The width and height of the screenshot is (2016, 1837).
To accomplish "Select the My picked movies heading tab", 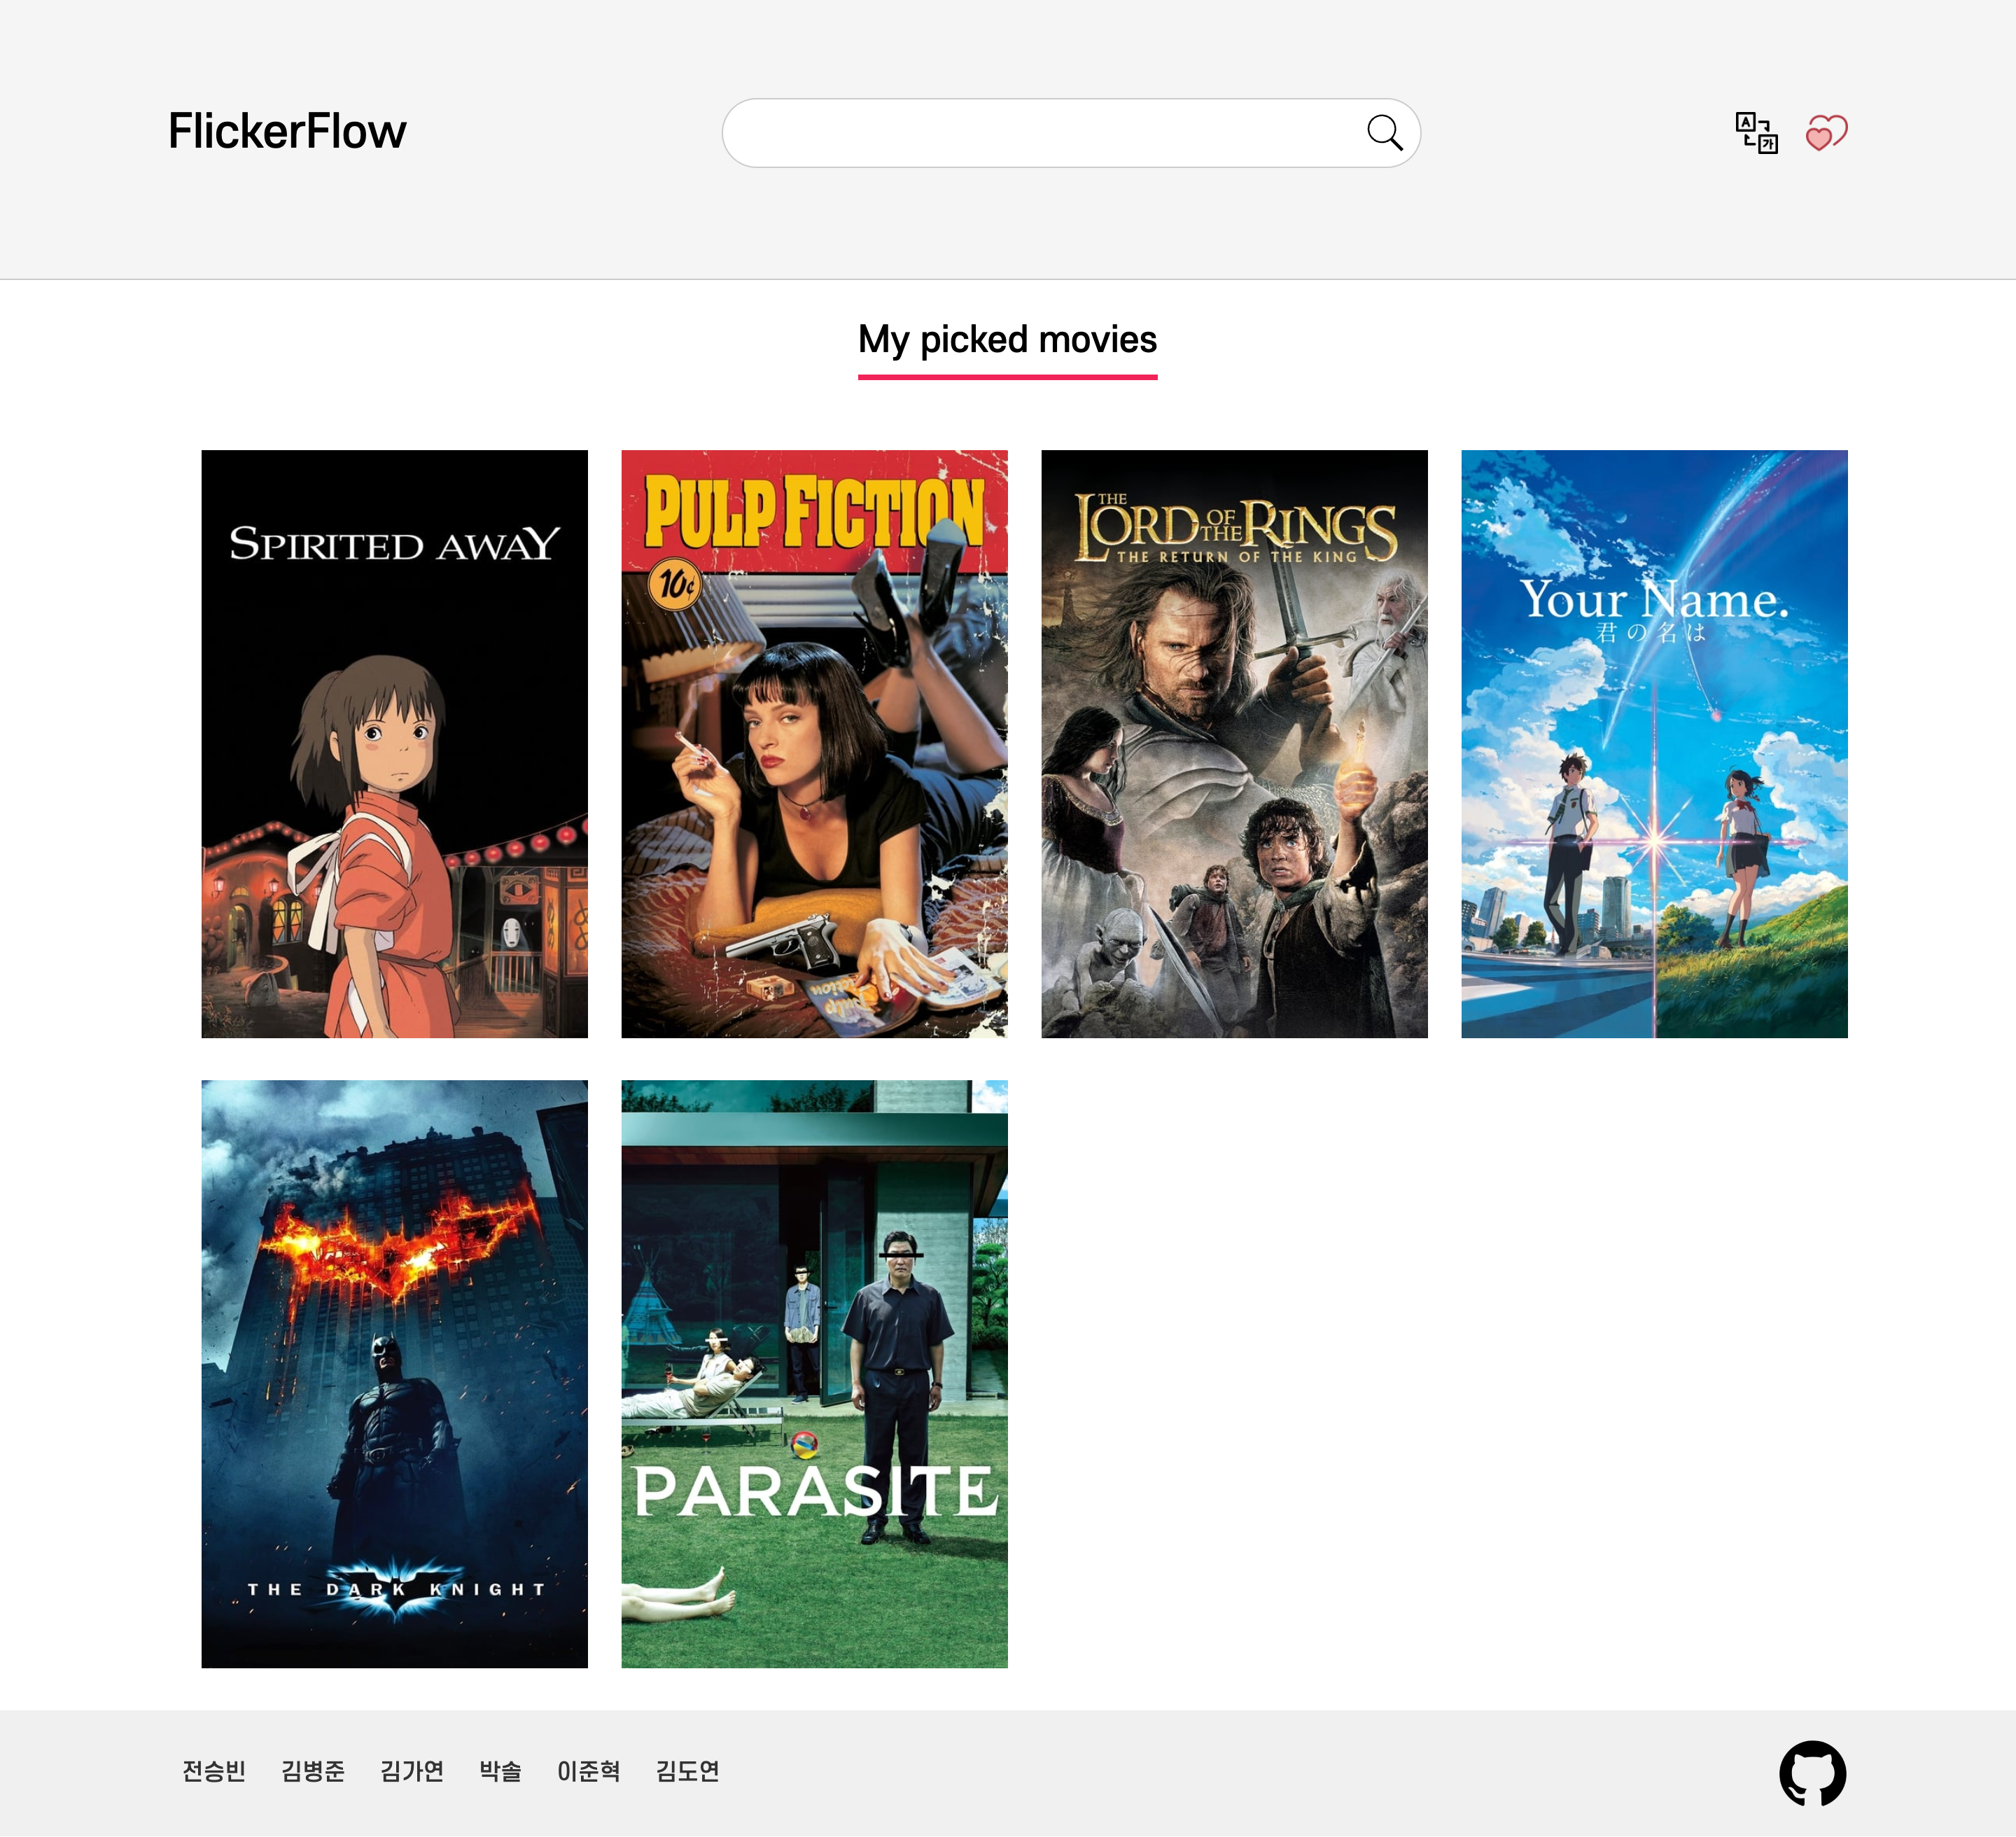I will coord(1007,340).
